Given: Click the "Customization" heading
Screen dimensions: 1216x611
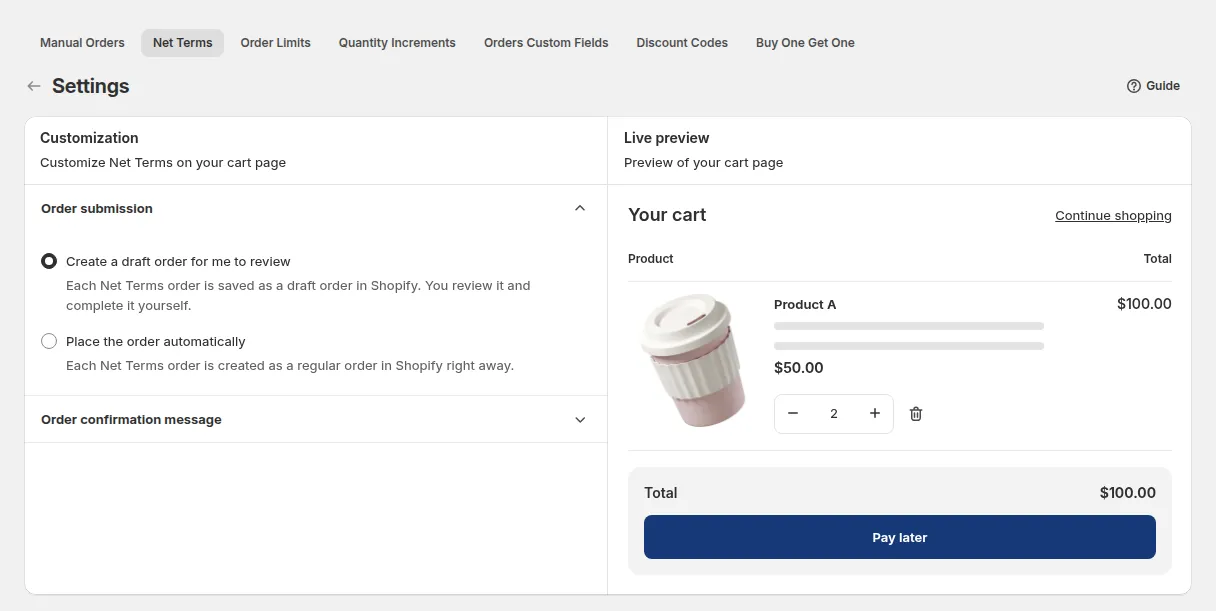Looking at the screenshot, I should [x=89, y=138].
